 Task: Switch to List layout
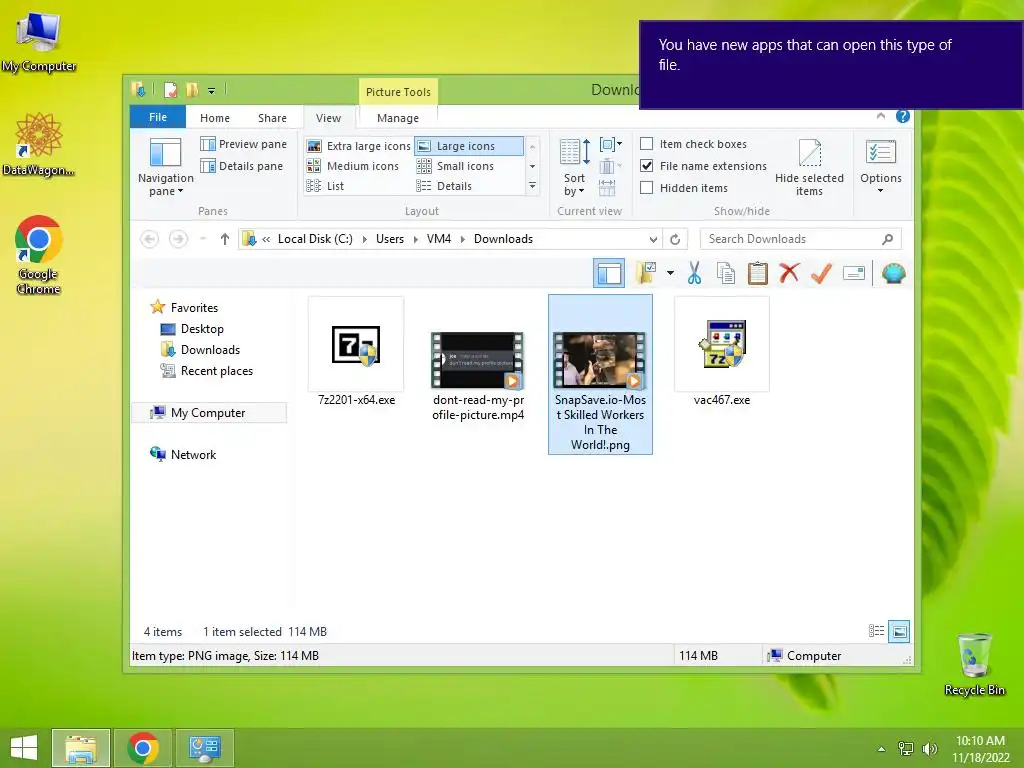[x=325, y=186]
